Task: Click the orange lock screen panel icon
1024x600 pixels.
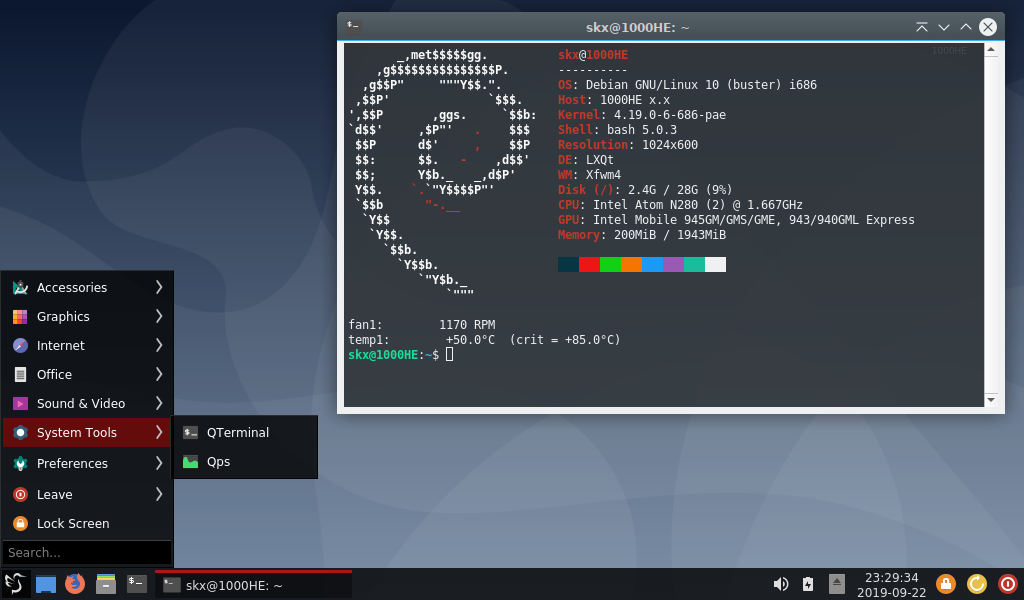Action: 946,584
